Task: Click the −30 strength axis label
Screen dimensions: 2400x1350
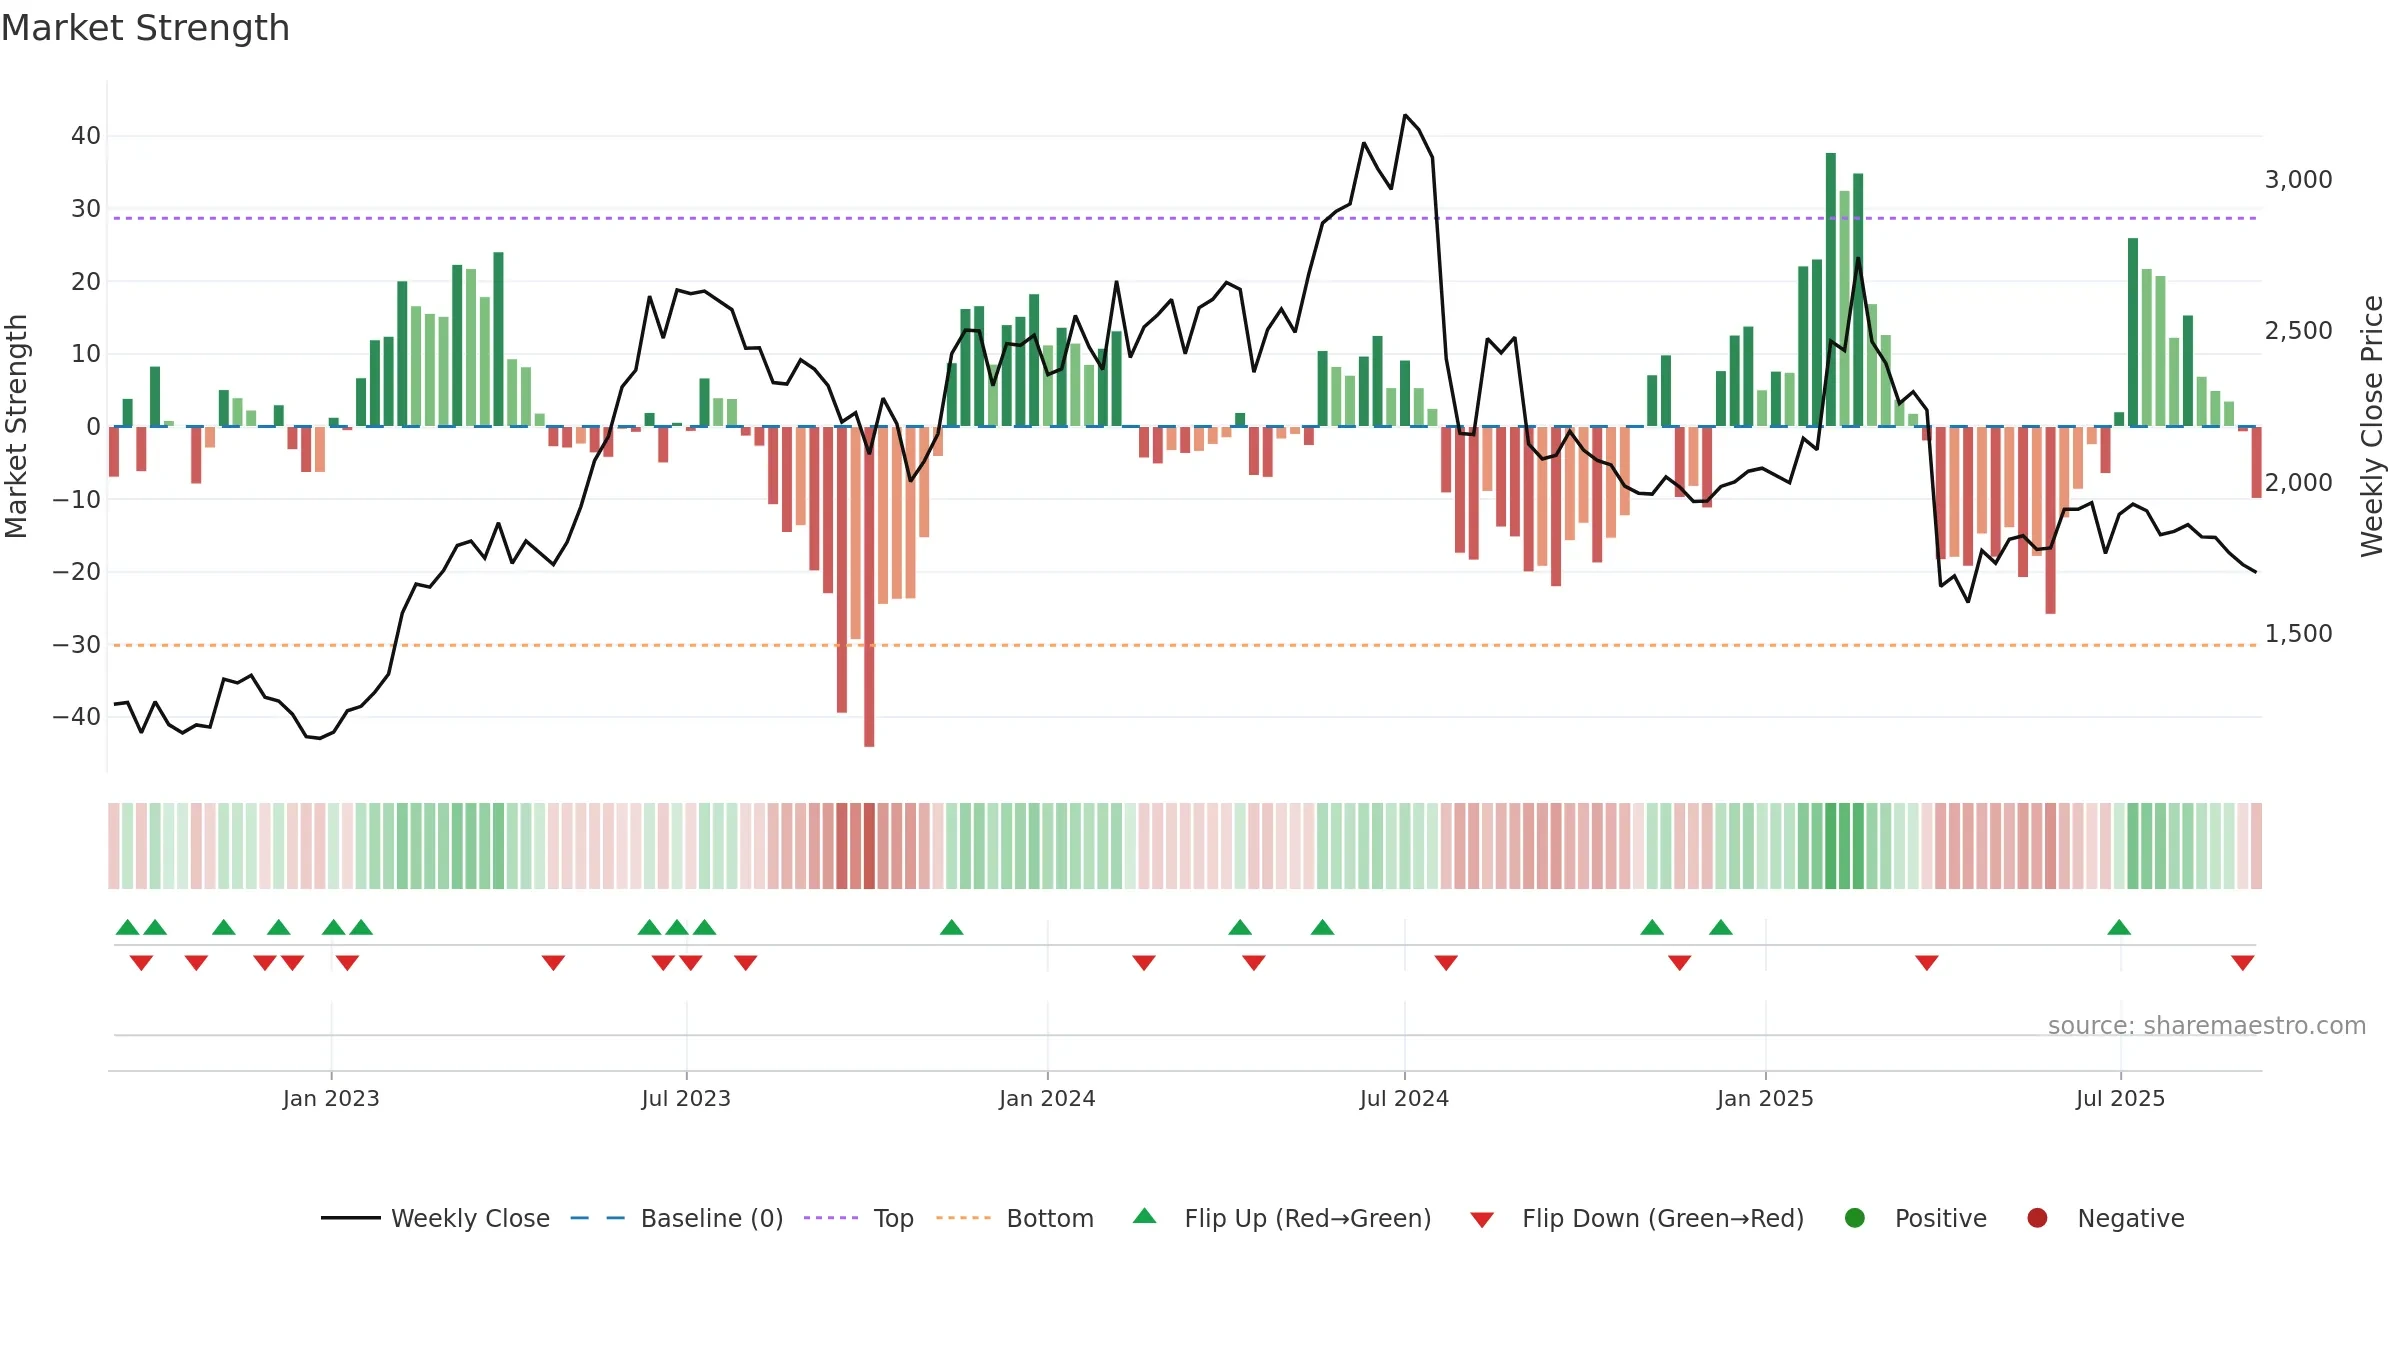Action: coord(77,645)
